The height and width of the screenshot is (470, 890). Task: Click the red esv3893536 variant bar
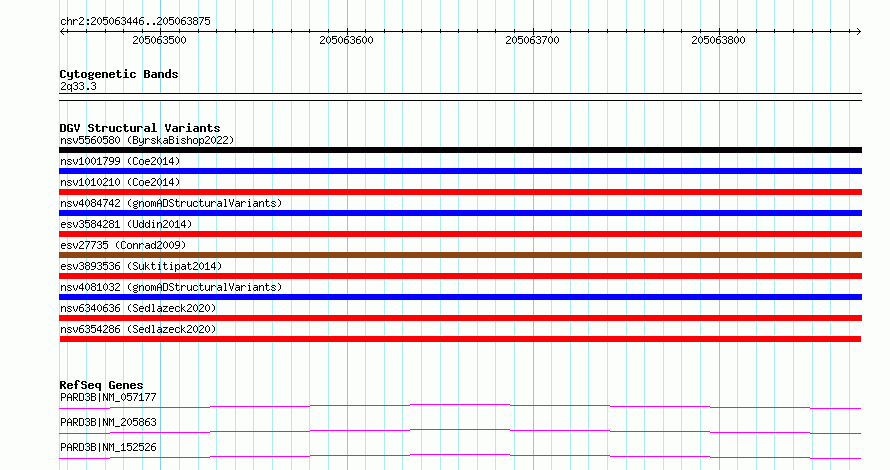click(x=460, y=276)
